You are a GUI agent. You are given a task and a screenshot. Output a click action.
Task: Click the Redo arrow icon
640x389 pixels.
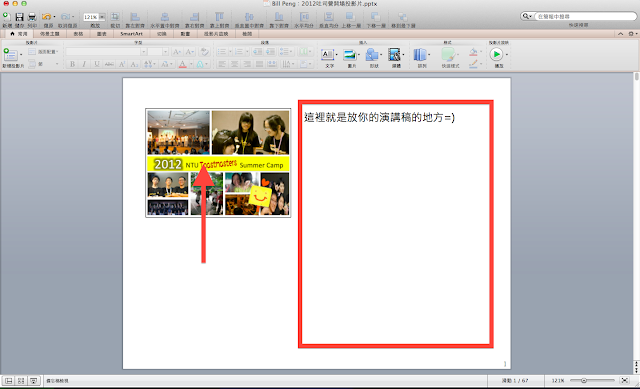click(65, 17)
